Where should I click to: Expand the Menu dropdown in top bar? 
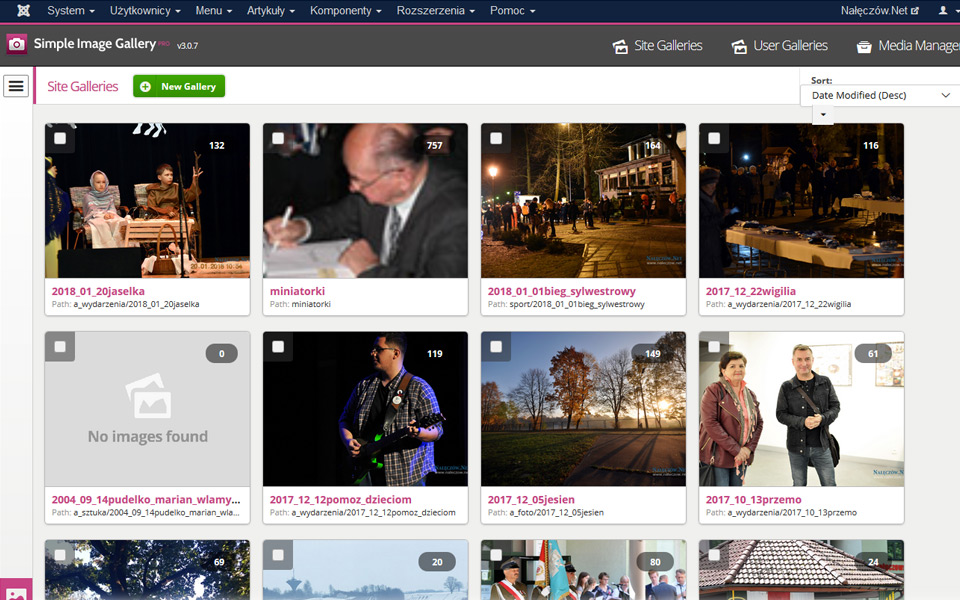coord(214,10)
